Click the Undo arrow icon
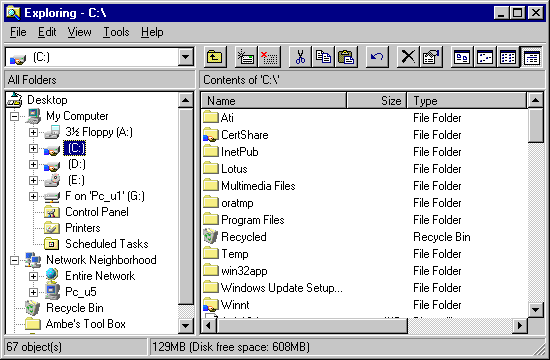550x360 pixels. tap(377, 57)
